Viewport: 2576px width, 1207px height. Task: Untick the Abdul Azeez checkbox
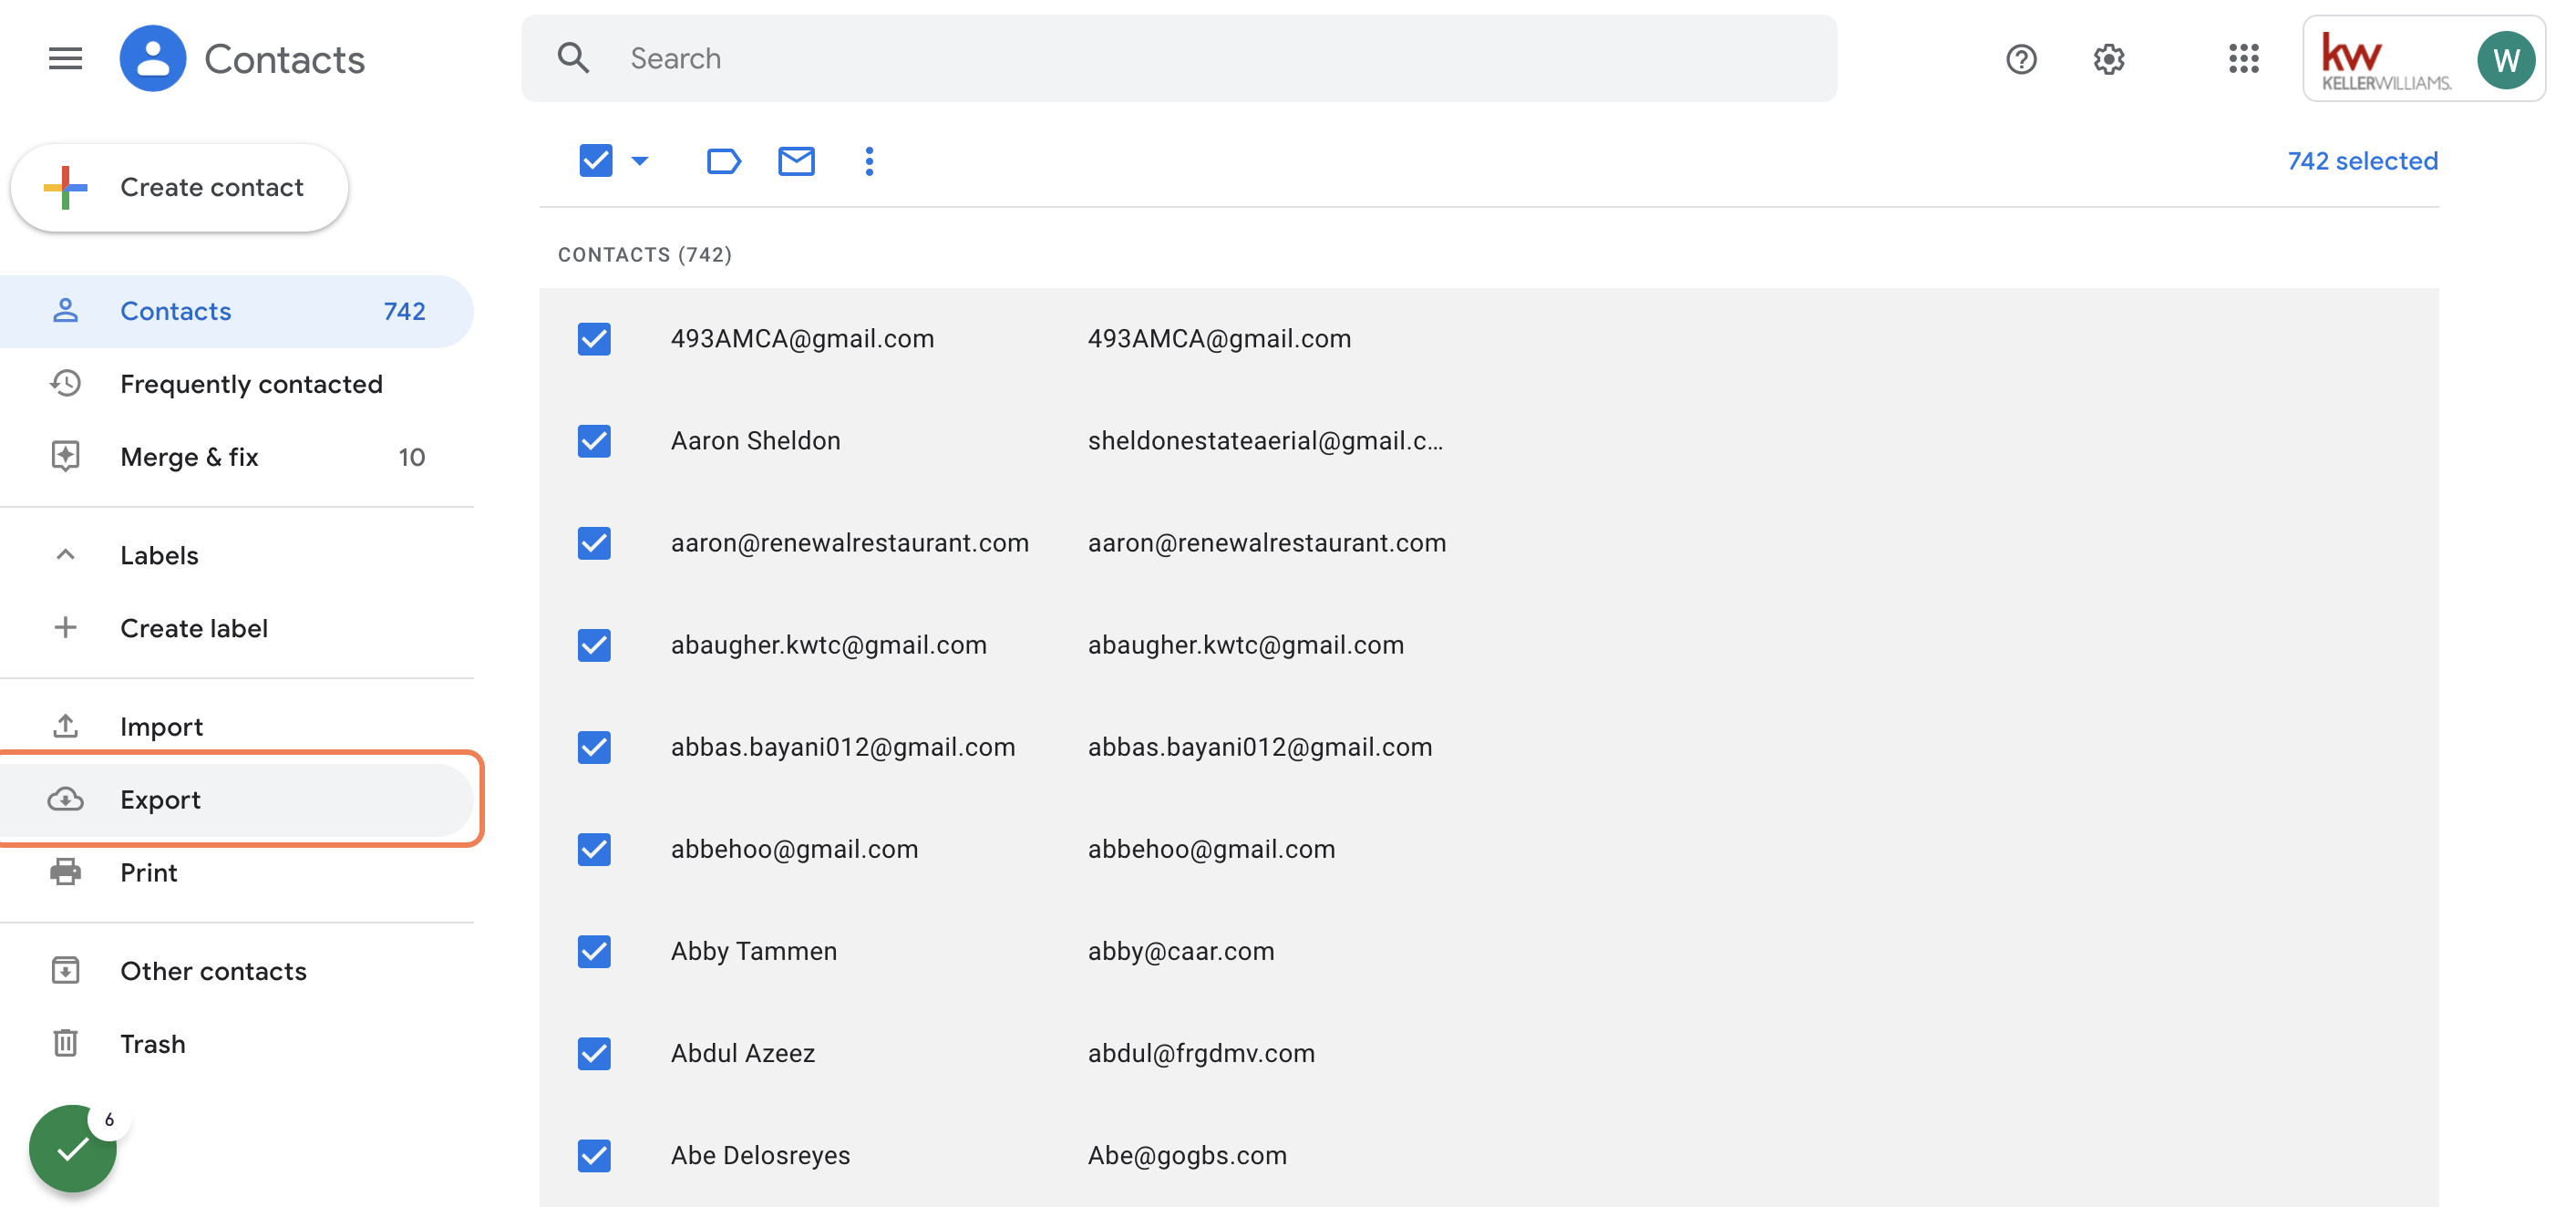pos(594,1053)
